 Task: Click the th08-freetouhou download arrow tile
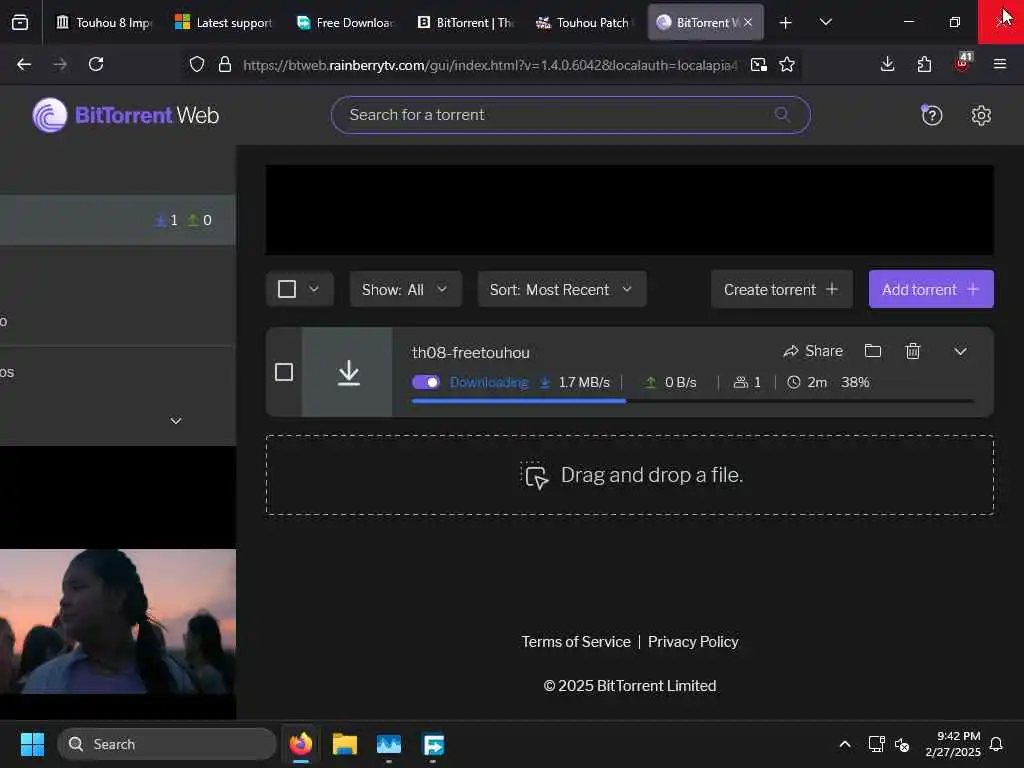(x=347, y=372)
